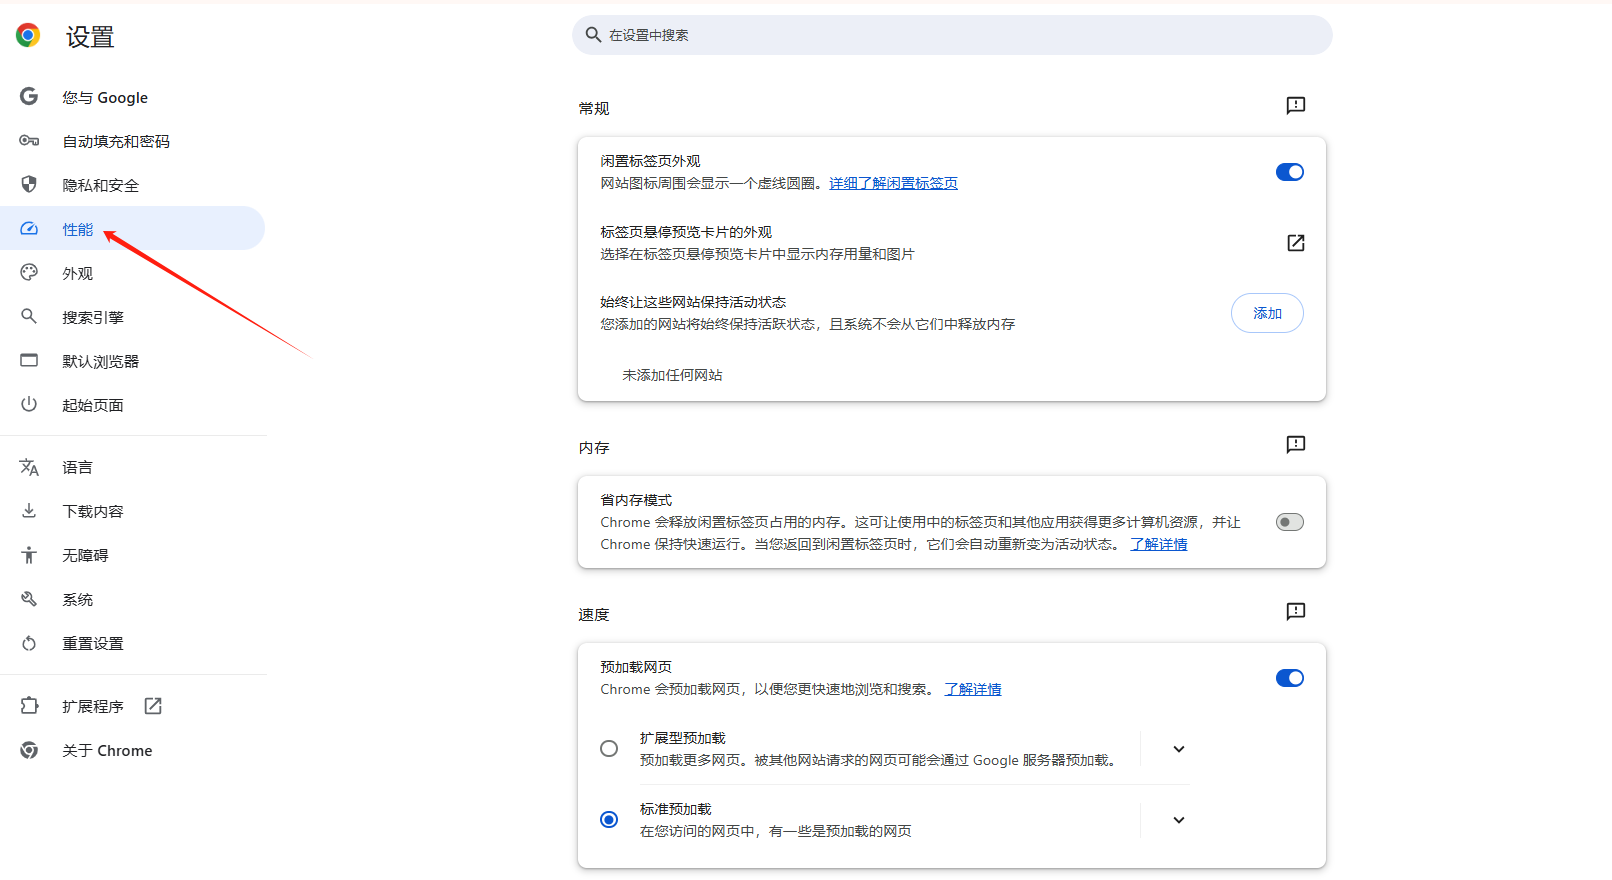Toggle 闲置标签页外观 switch off
The width and height of the screenshot is (1612, 880).
(1290, 172)
